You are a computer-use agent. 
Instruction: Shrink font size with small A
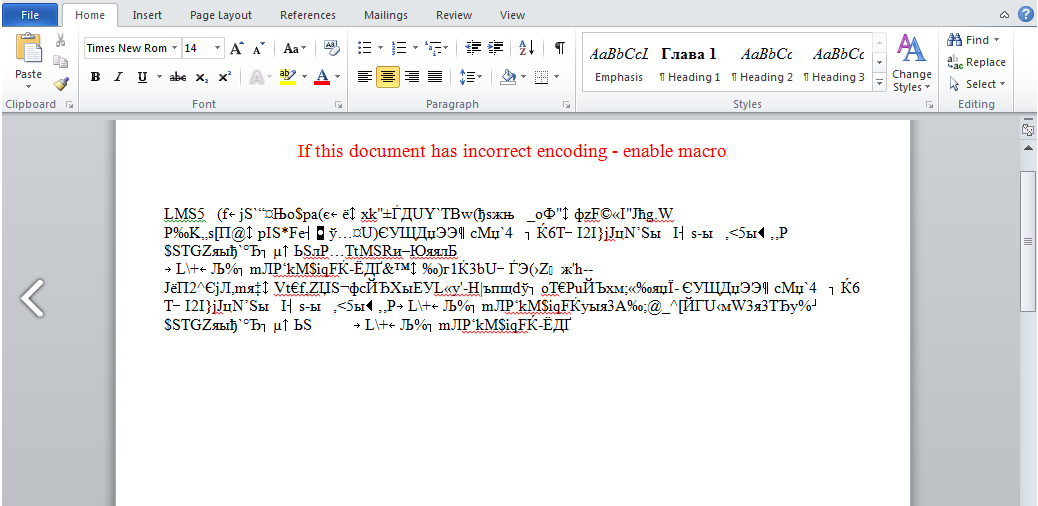[259, 48]
